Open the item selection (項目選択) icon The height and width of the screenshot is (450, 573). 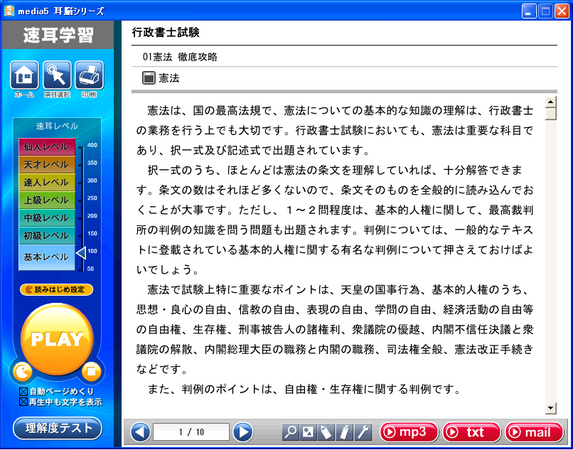[x=57, y=75]
